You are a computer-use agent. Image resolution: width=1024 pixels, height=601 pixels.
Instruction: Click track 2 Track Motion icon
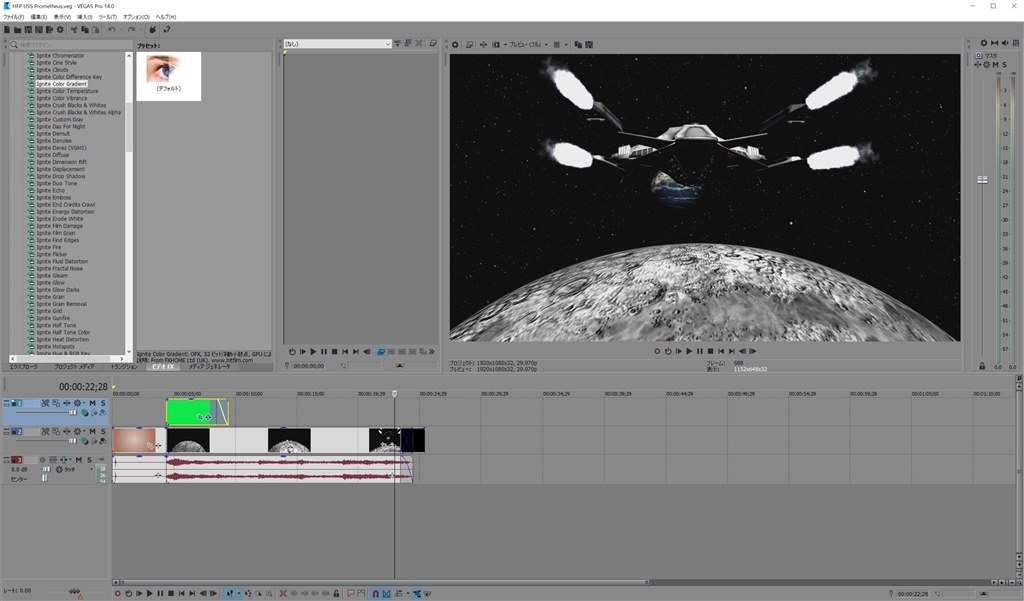click(x=56, y=431)
